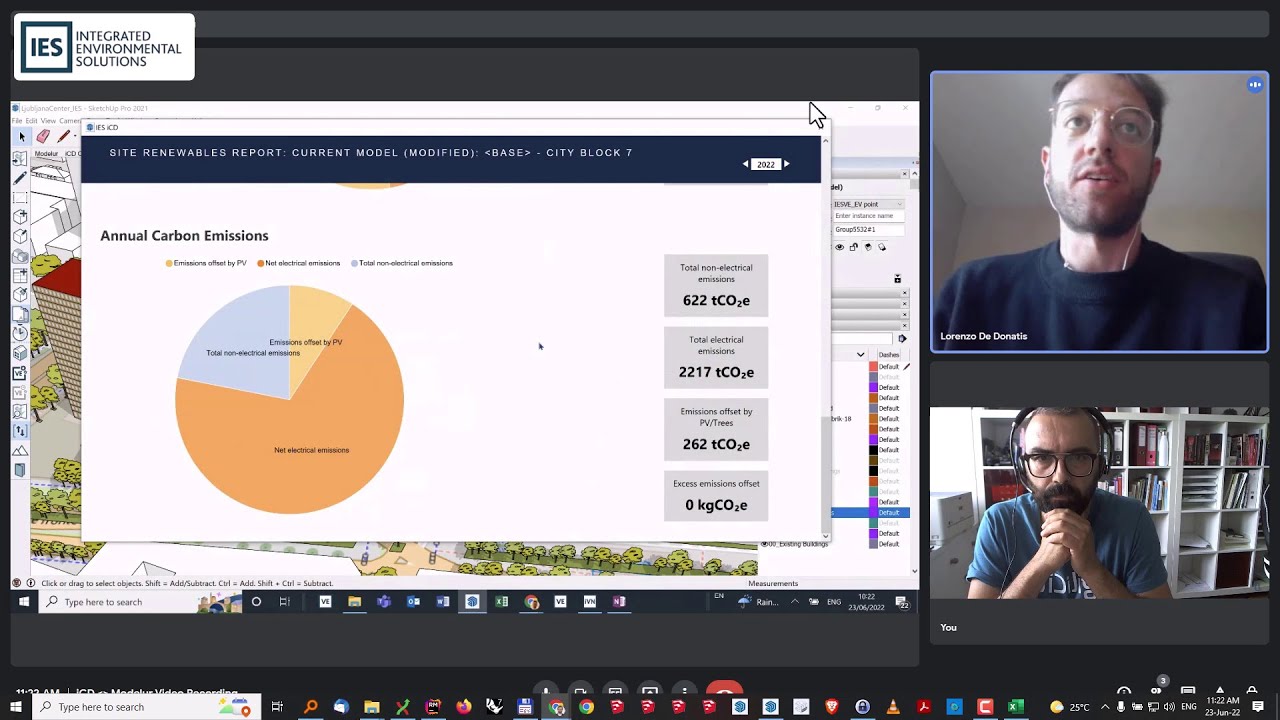Select the SketchUp arrow Select tool
Viewport: 1280px width, 720px height.
point(22,136)
